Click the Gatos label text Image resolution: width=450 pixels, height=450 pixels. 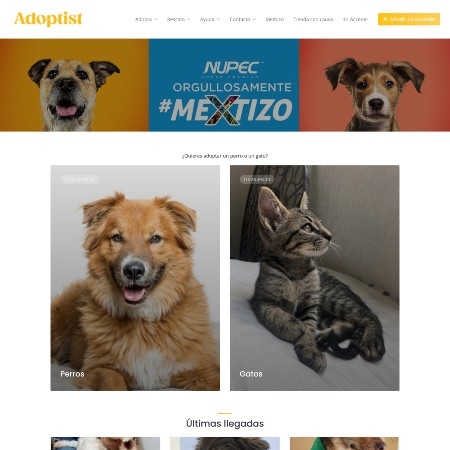tap(251, 374)
